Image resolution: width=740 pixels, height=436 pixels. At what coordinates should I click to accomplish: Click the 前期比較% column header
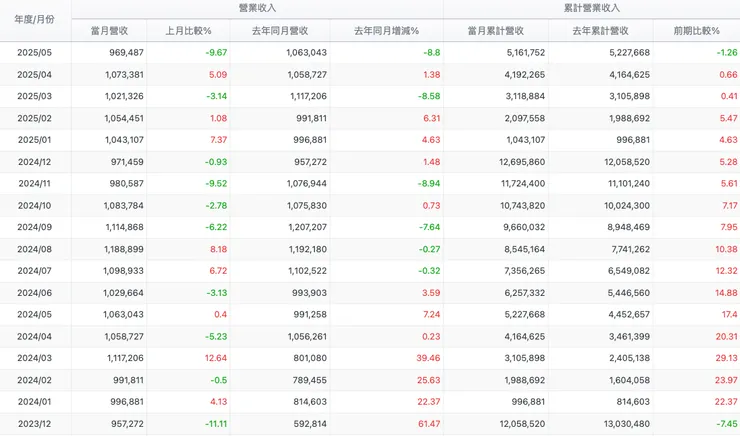[x=697, y=31]
